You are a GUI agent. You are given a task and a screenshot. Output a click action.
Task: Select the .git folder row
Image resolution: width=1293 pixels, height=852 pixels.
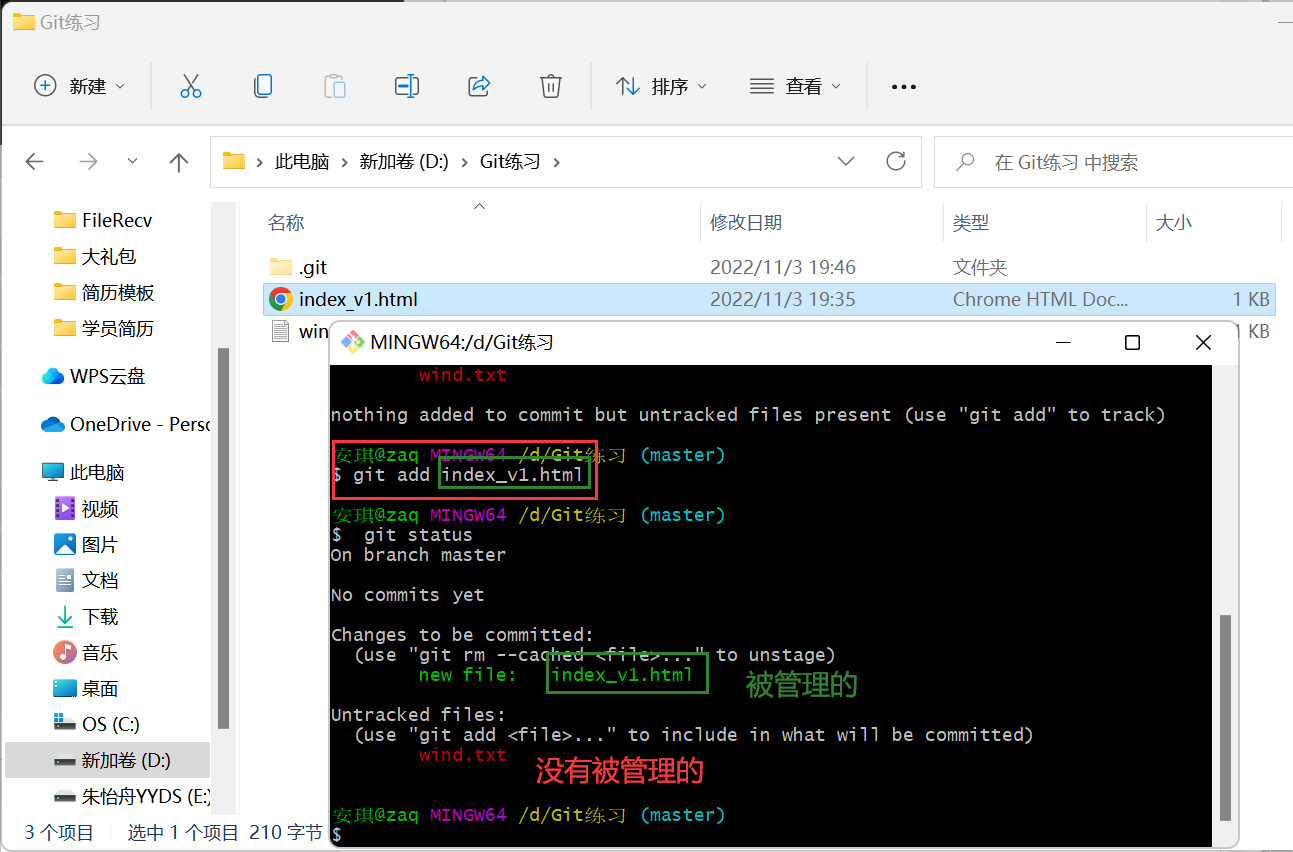(769, 267)
